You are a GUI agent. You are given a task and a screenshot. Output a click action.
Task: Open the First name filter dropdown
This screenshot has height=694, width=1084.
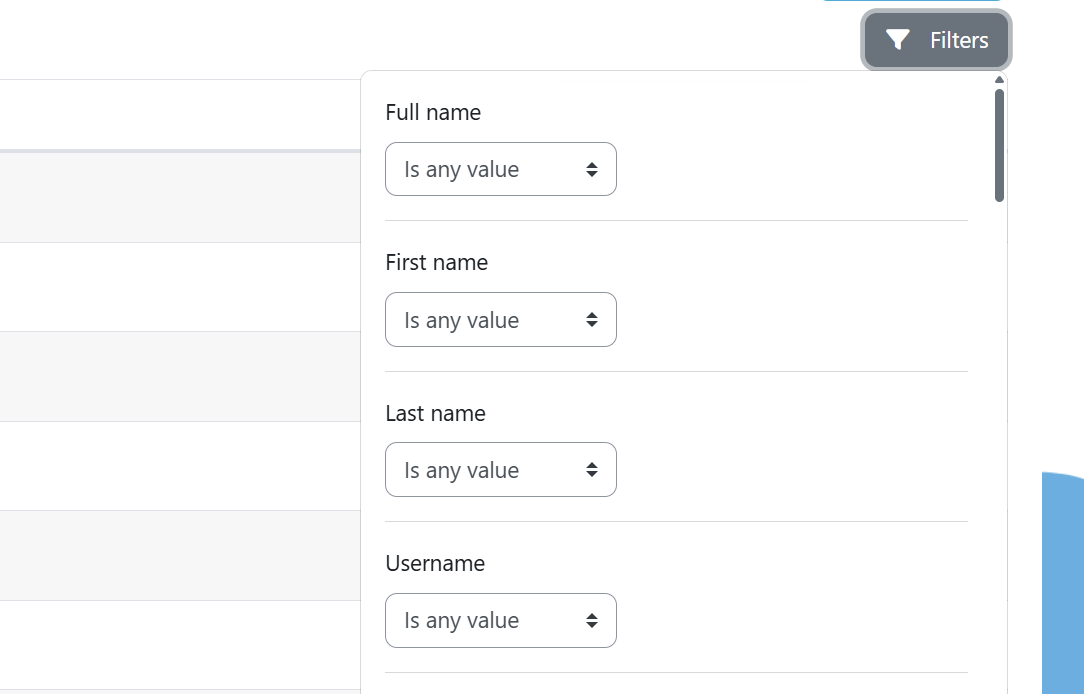[501, 319]
